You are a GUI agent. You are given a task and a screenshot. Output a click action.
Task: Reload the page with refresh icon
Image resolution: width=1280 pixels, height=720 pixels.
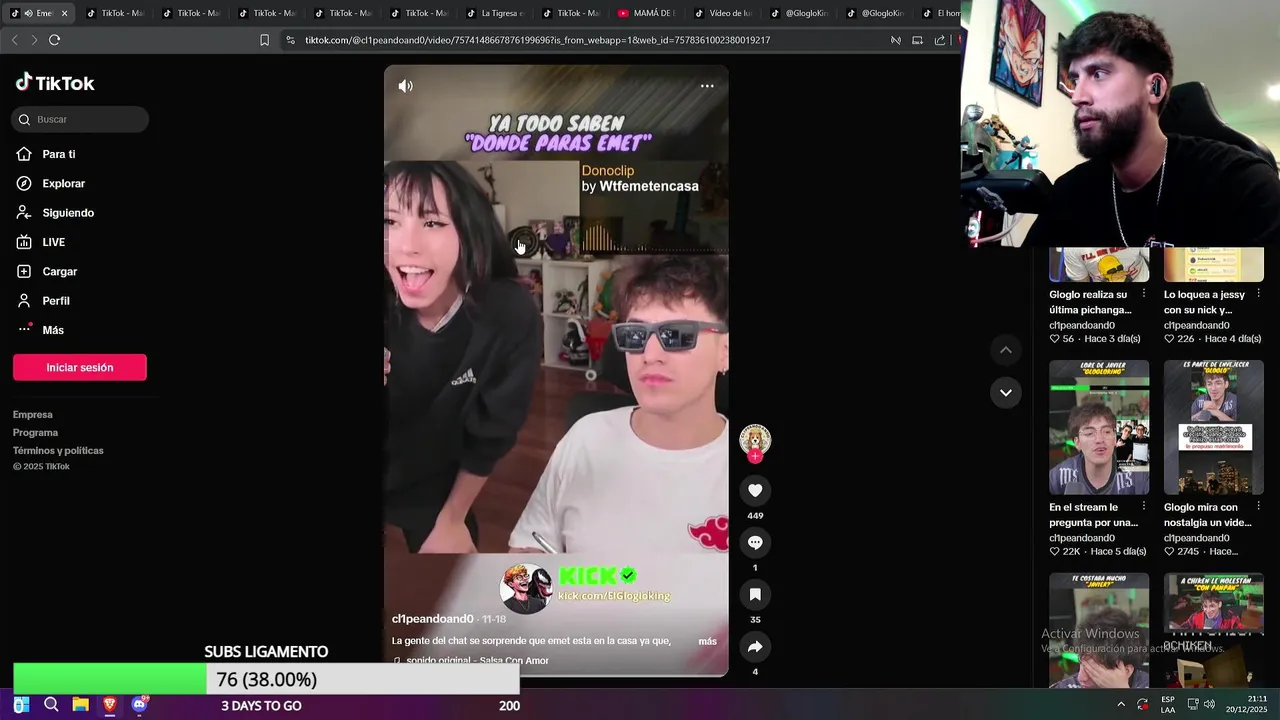pyautogui.click(x=54, y=40)
